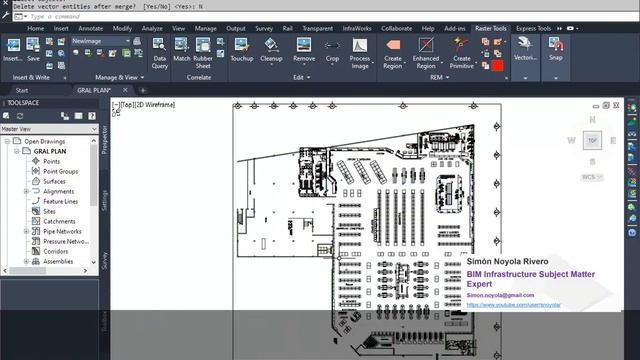The height and width of the screenshot is (360, 640).
Task: Click the red REM color swatch
Action: pos(497,65)
